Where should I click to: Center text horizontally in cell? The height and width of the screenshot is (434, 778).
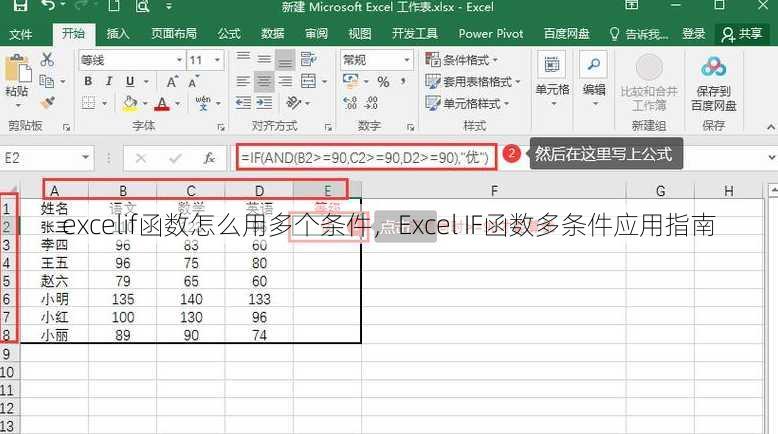[264, 81]
